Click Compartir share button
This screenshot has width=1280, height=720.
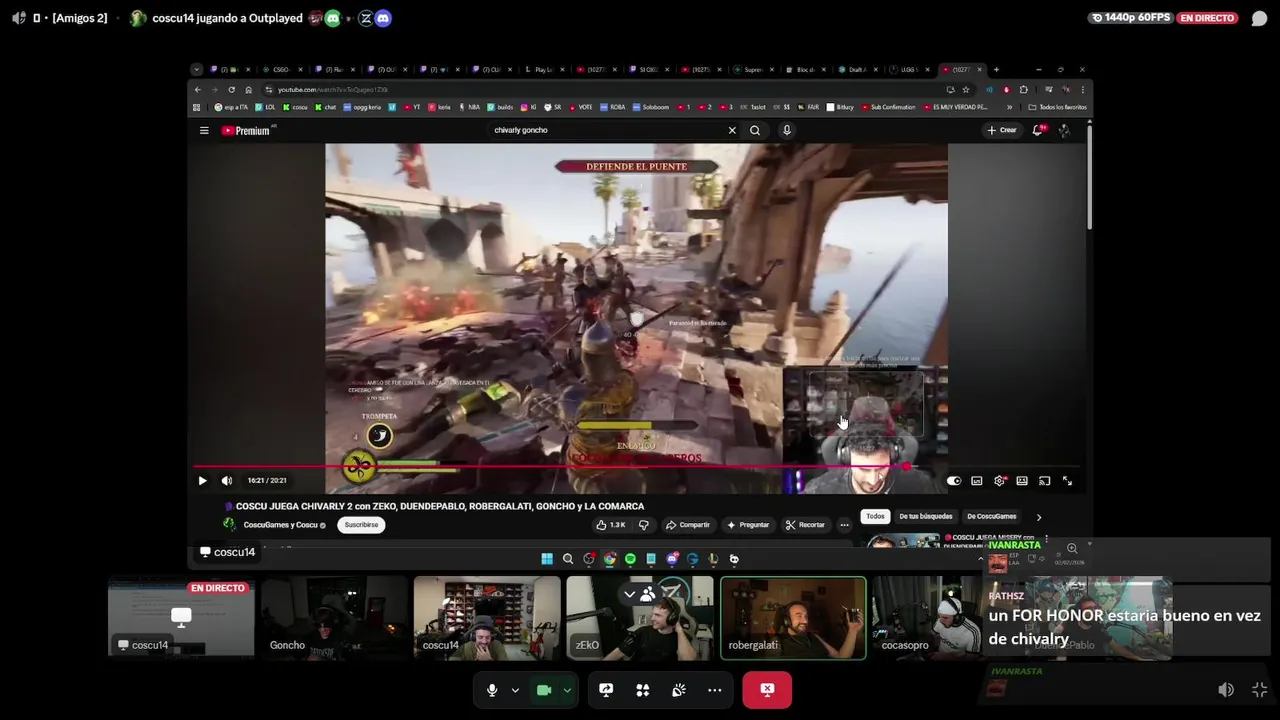coord(688,525)
